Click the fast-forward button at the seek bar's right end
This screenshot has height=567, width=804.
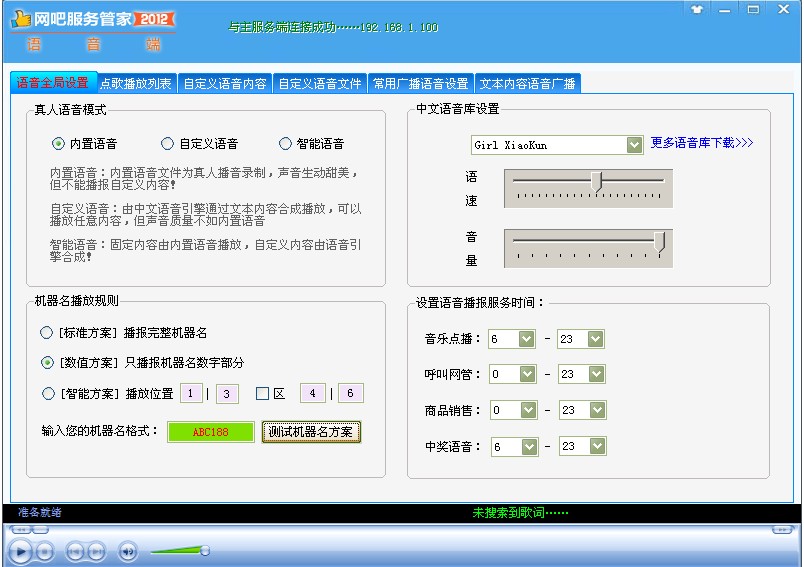782,530
